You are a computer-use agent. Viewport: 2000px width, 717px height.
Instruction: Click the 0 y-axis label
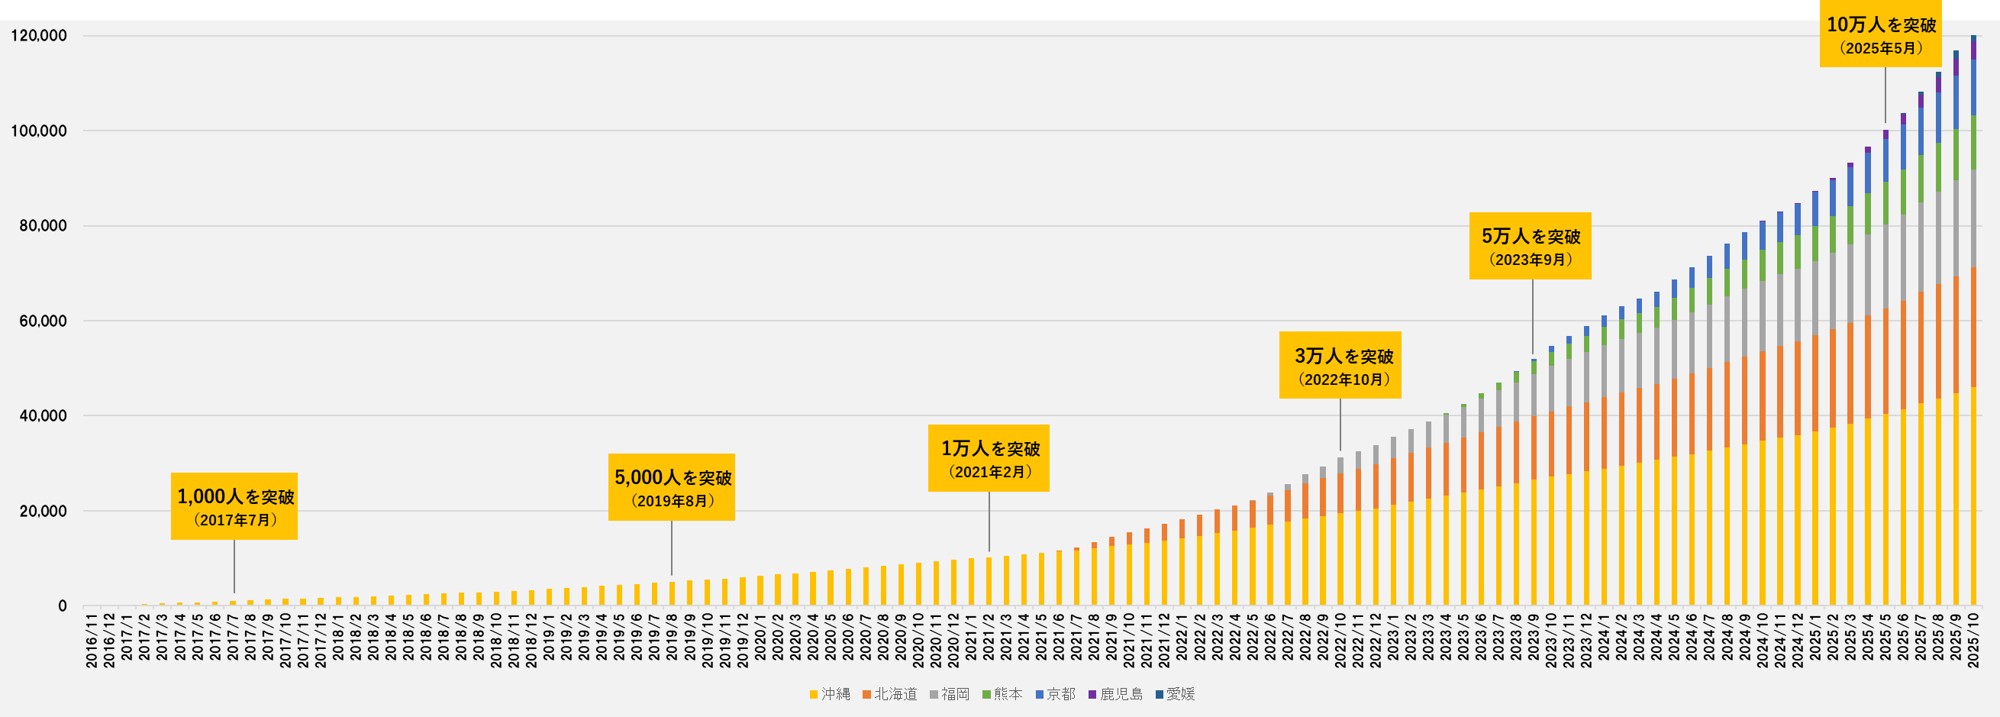(x=62, y=606)
